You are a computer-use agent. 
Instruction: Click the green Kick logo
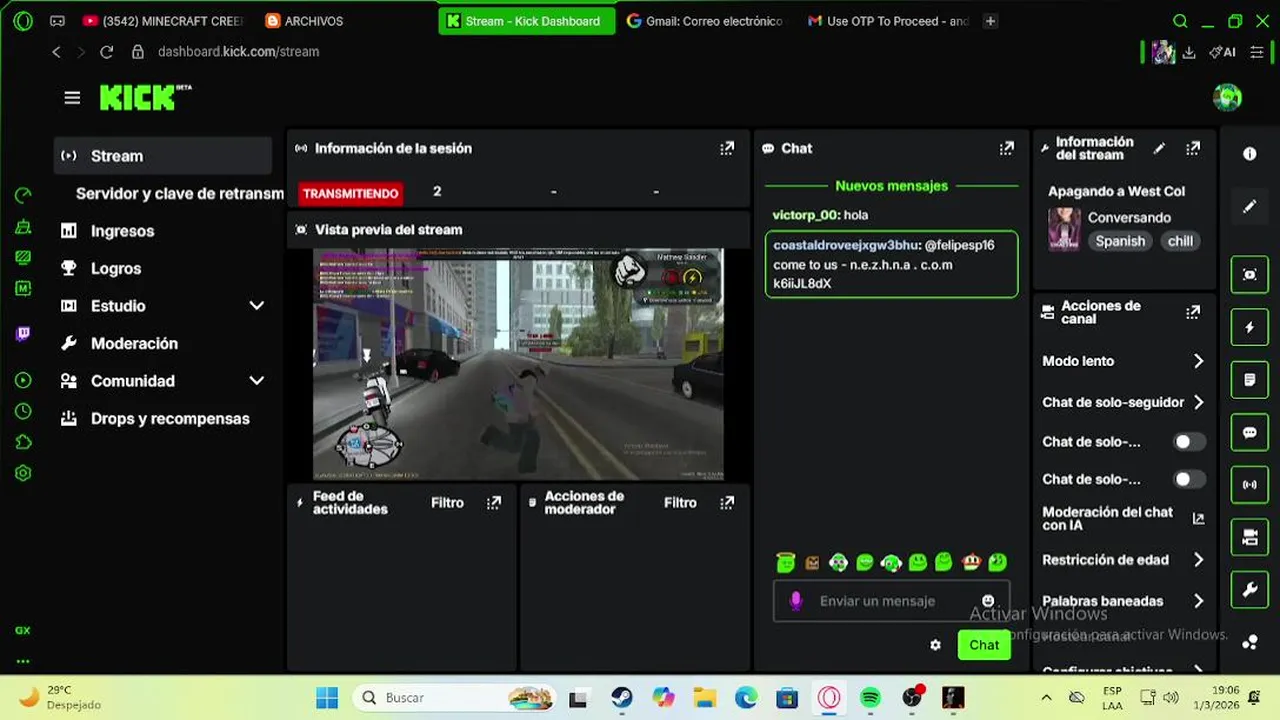pyautogui.click(x=145, y=97)
